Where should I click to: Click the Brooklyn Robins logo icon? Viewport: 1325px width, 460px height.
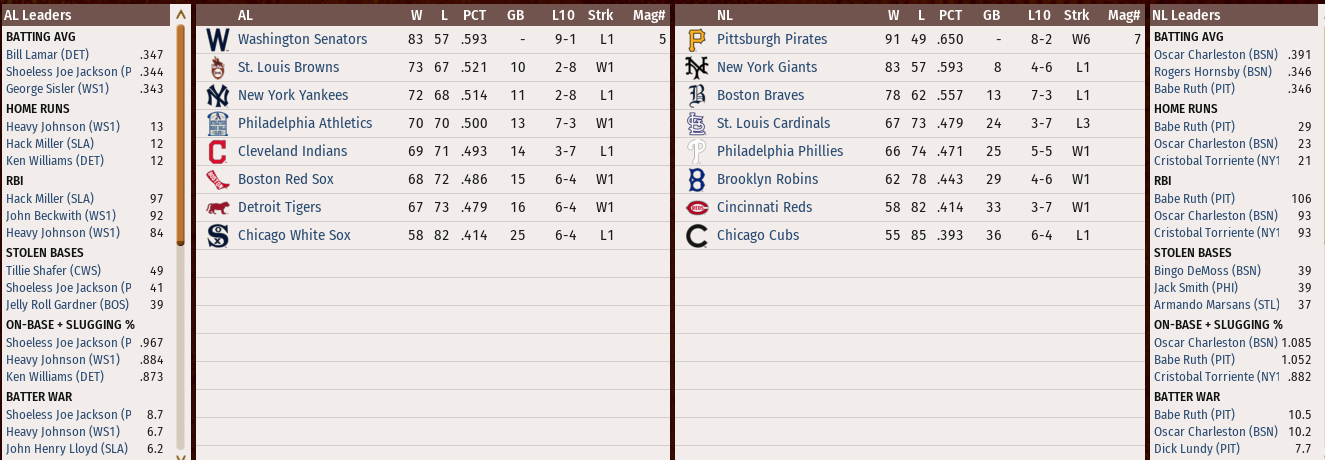(697, 180)
